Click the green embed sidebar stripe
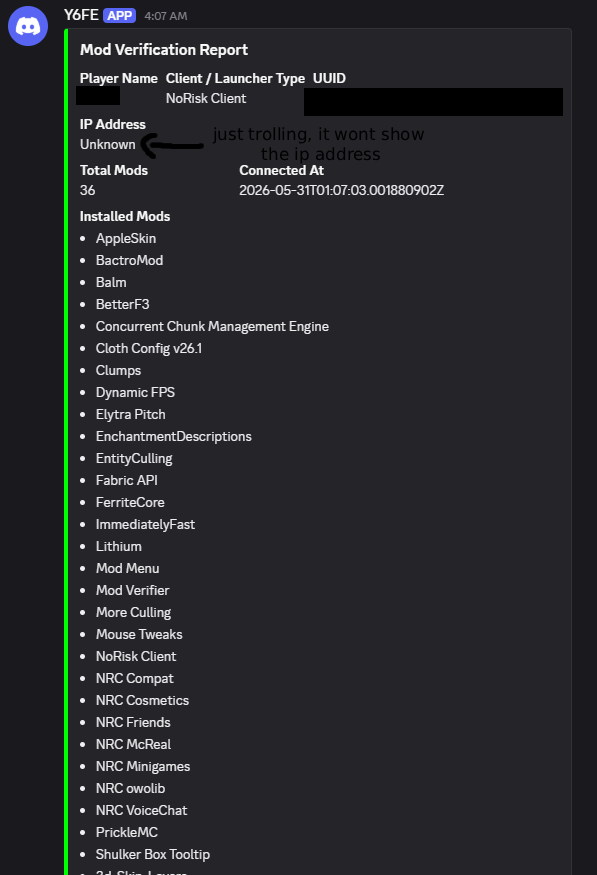597x875 pixels. click(66, 451)
